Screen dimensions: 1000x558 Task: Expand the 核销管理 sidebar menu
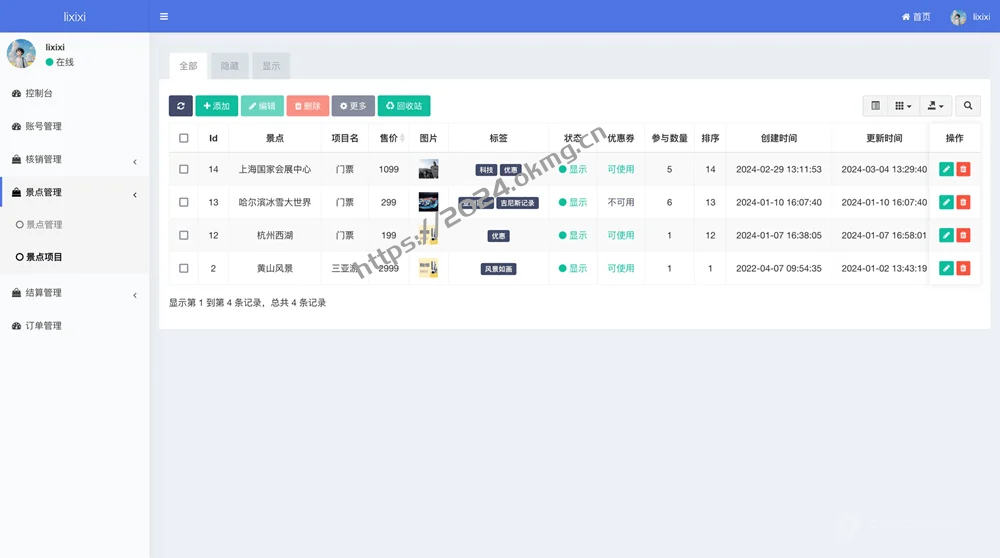(x=75, y=159)
